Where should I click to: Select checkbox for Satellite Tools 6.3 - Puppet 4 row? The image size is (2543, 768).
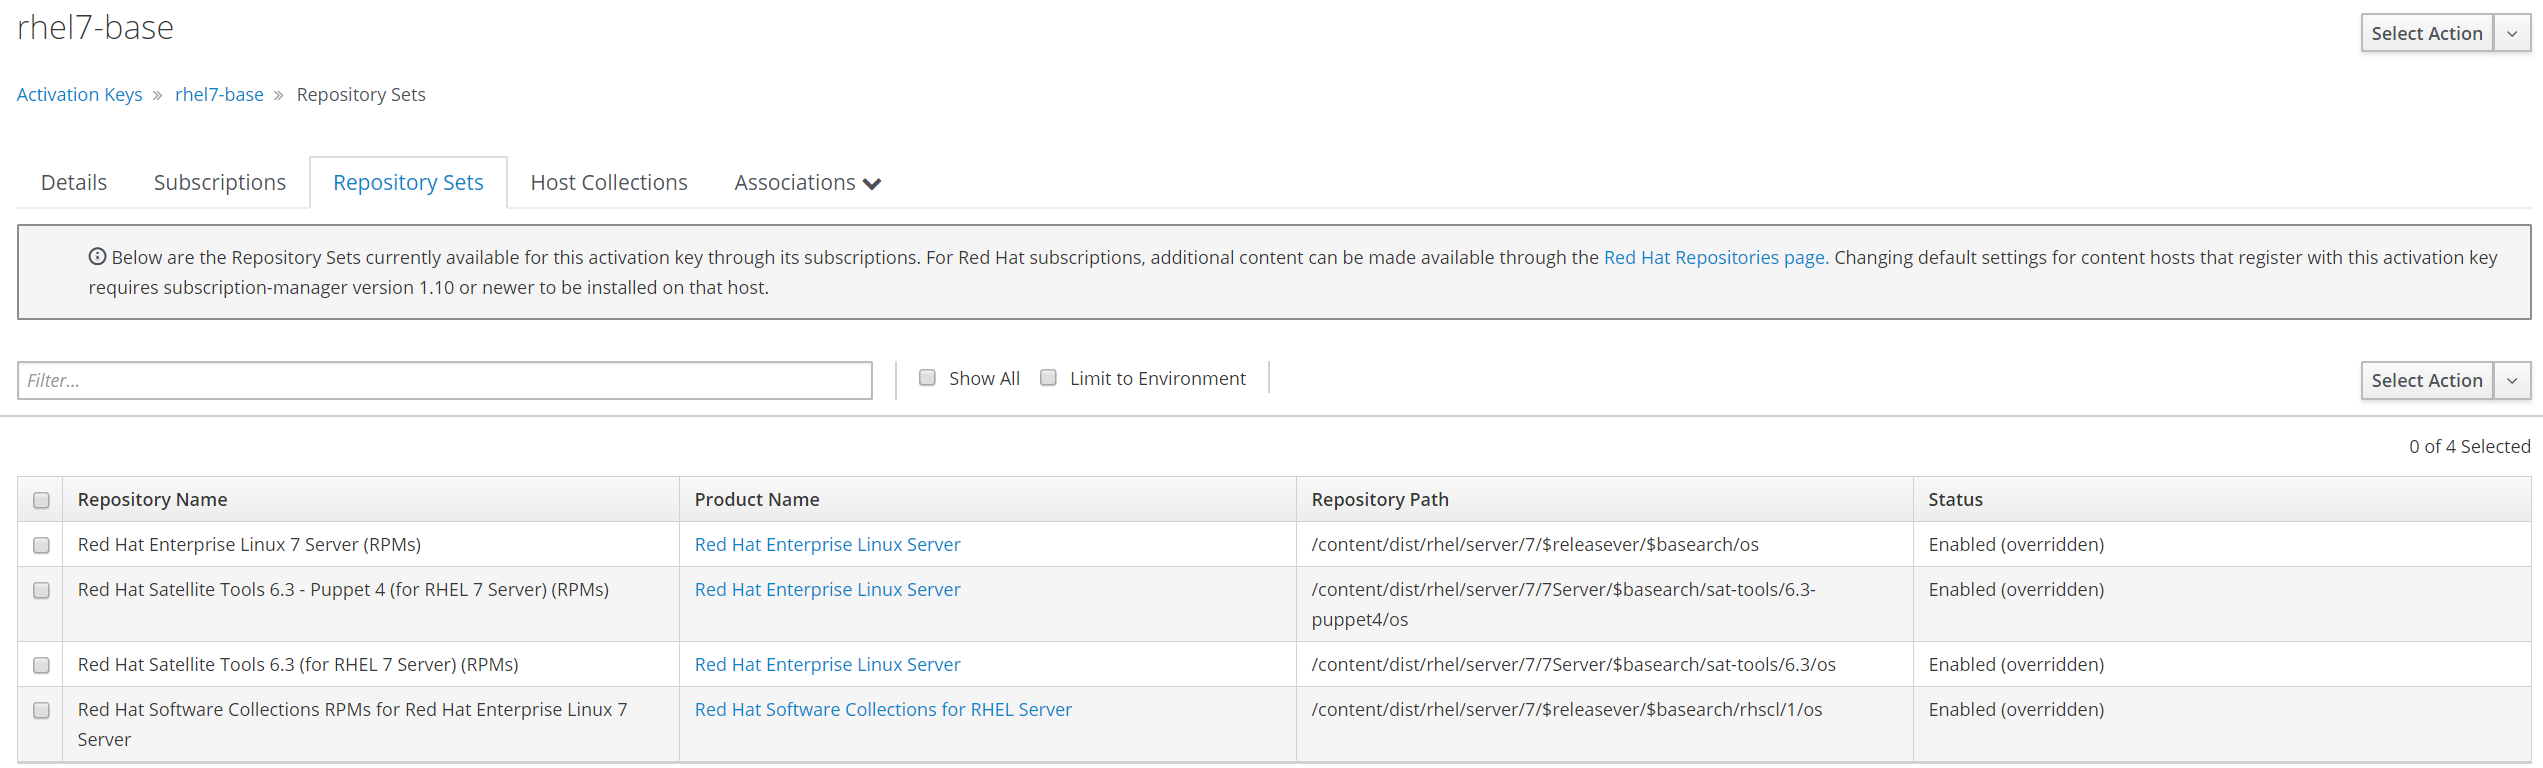(41, 590)
